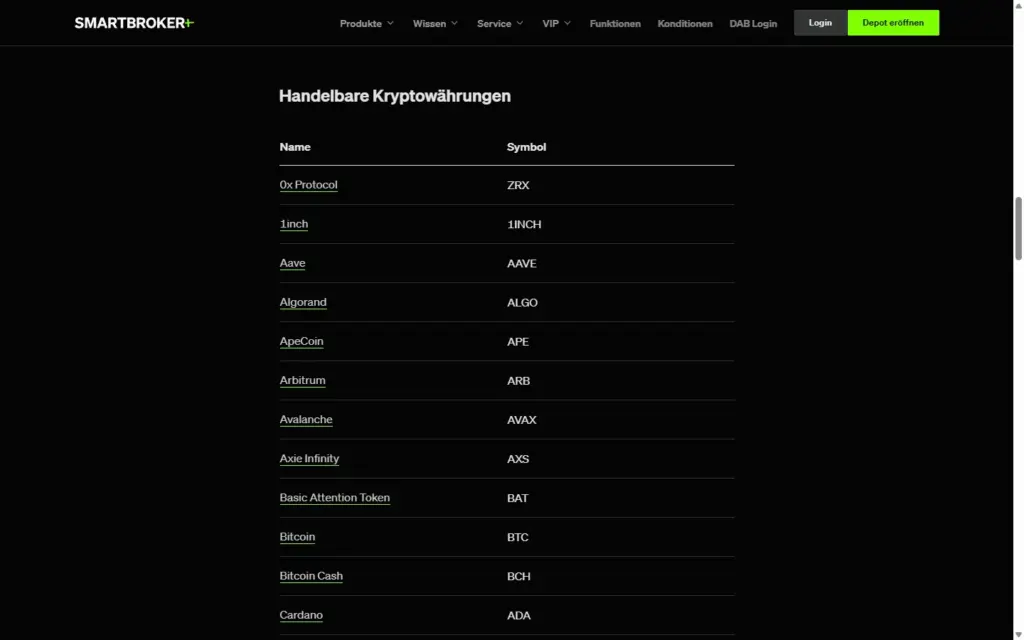This screenshot has height=640, width=1024.
Task: Expand the Service menu chevron
Action: click(520, 23)
